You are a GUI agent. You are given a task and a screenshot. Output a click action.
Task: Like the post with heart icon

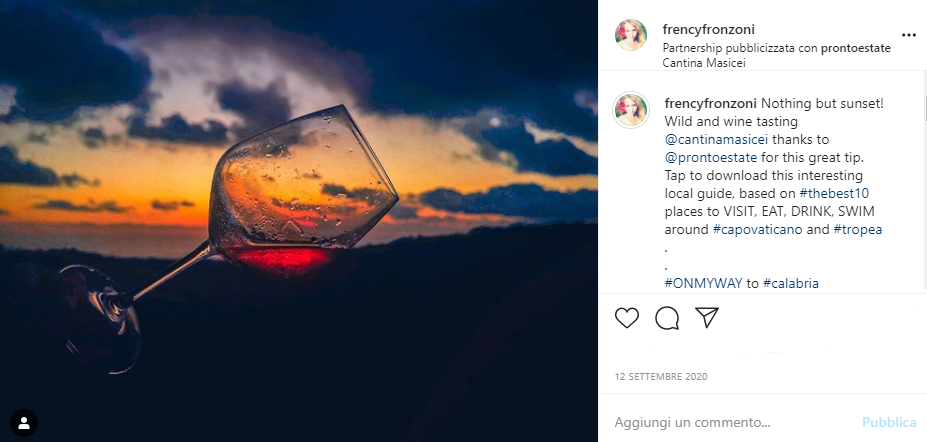pyautogui.click(x=627, y=318)
